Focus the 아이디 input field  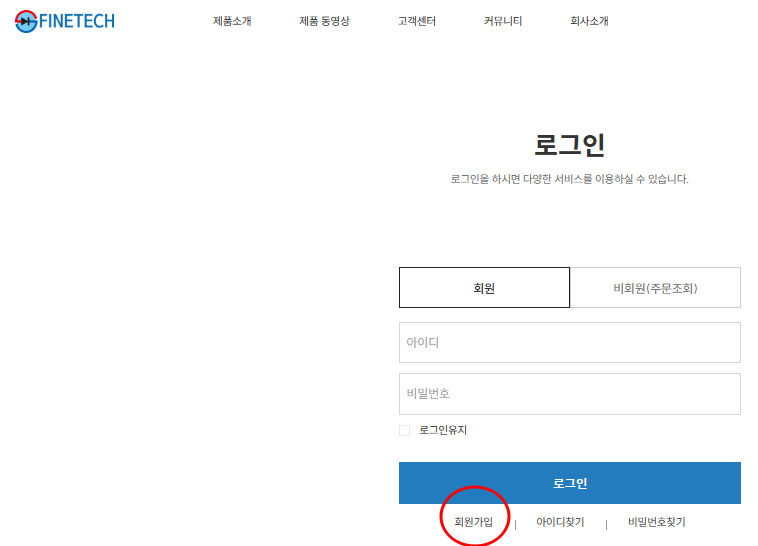570,342
